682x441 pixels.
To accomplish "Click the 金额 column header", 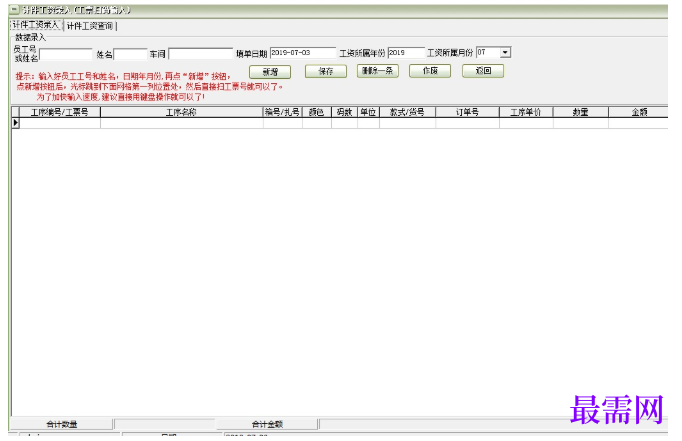I will click(x=639, y=112).
